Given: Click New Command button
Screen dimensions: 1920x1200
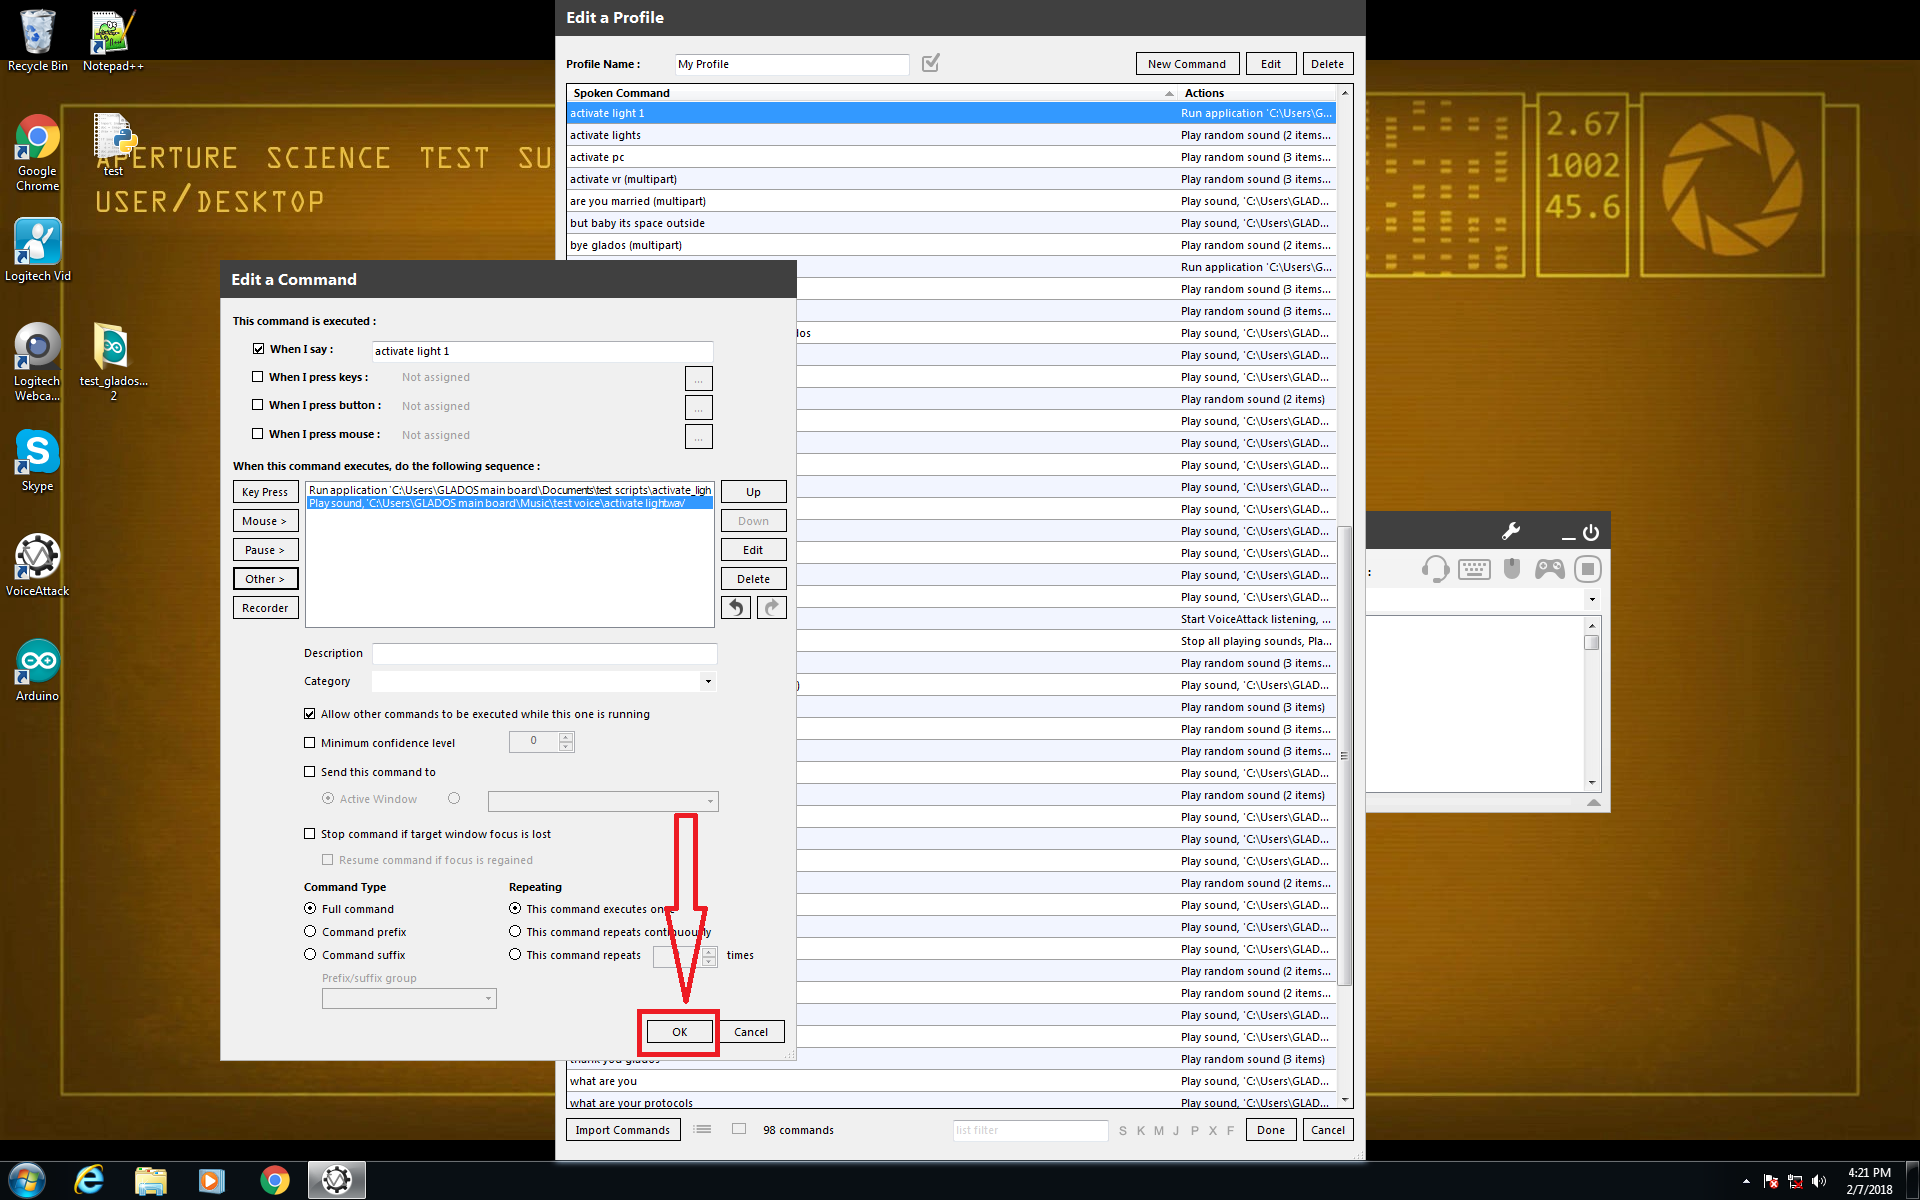Looking at the screenshot, I should tap(1187, 64).
